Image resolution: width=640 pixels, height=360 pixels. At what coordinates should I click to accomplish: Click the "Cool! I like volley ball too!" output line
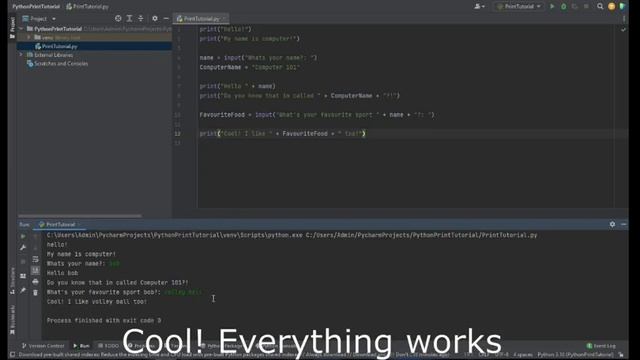click(x=97, y=302)
